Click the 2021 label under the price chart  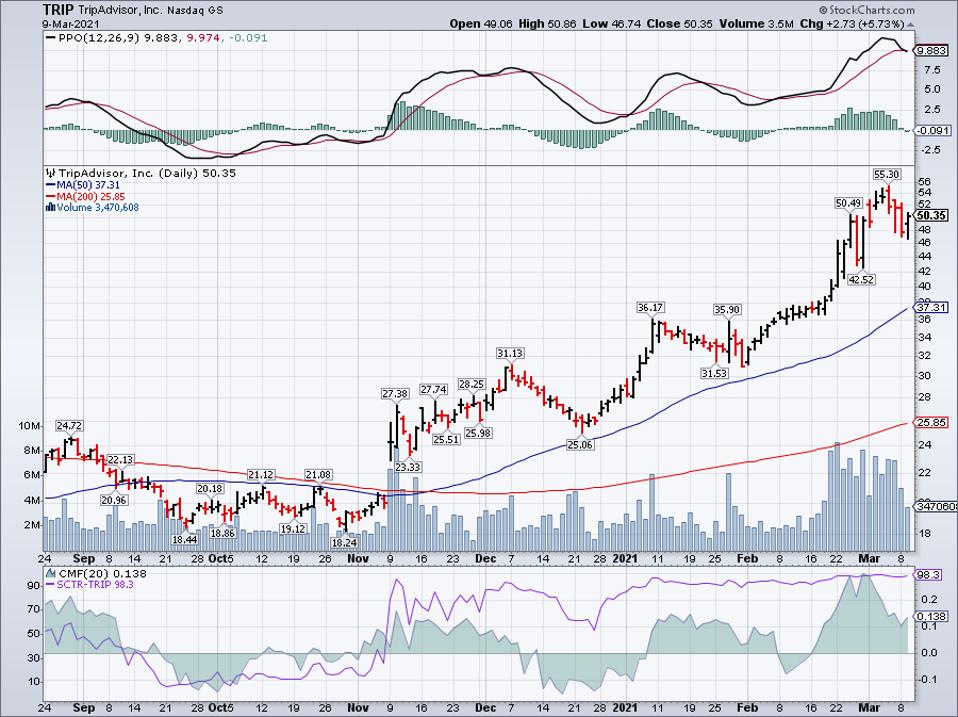(x=625, y=559)
